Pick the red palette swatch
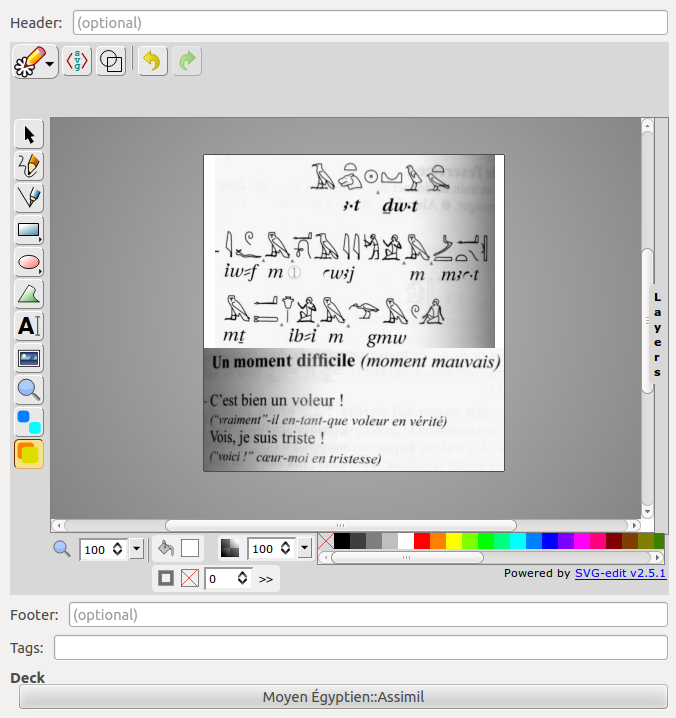676x718 pixels. [x=422, y=541]
